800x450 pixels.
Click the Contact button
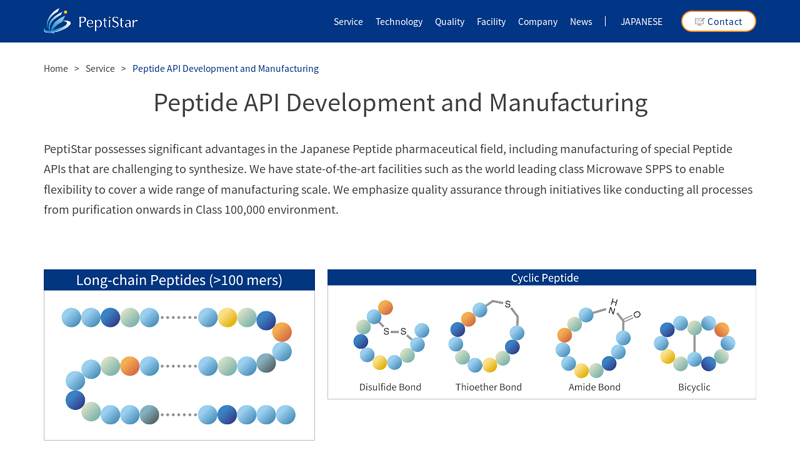pyautogui.click(x=718, y=21)
